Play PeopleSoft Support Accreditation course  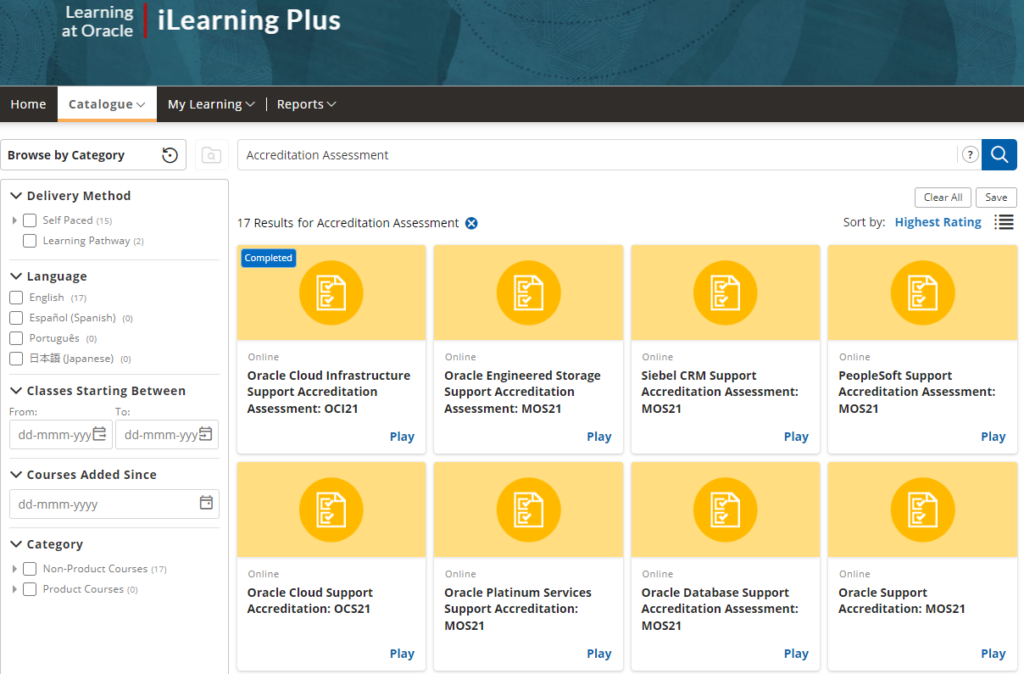coord(993,436)
